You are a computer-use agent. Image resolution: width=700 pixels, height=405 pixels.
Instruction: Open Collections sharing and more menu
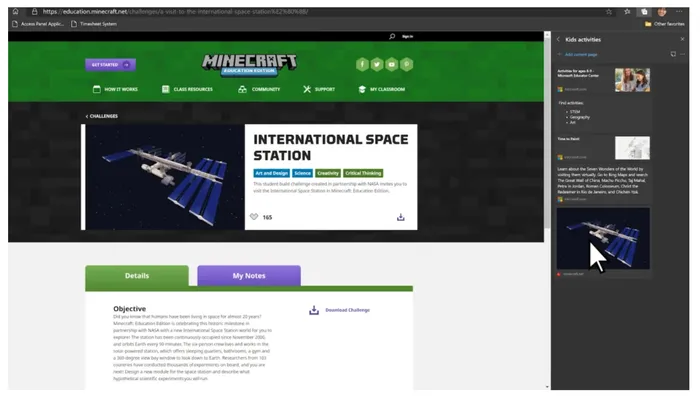[683, 54]
